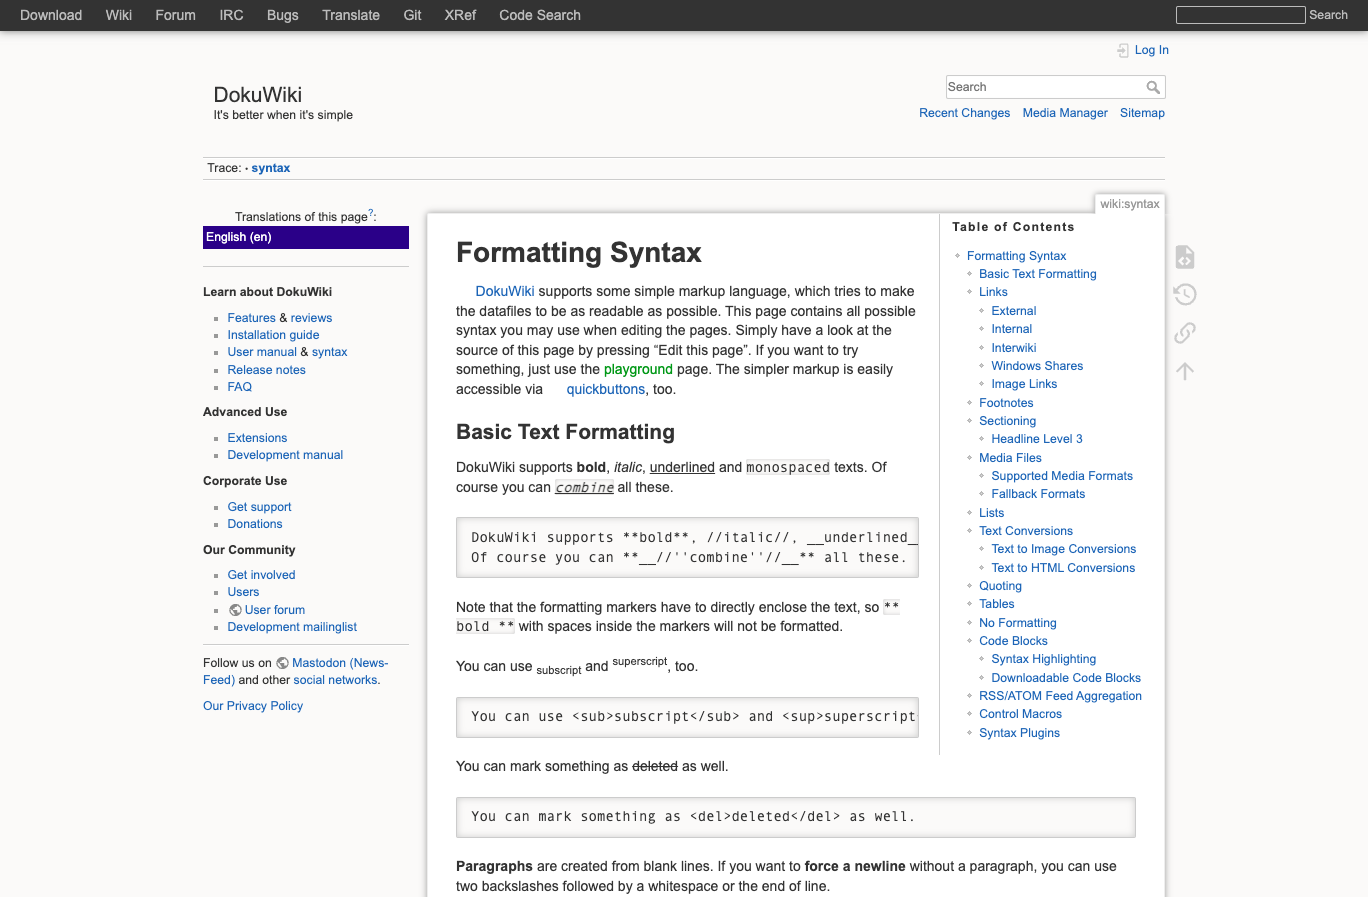Viewport: 1368px width, 897px height.
Task: Click the syntax link in Trace breadcrumb
Action: point(271,168)
